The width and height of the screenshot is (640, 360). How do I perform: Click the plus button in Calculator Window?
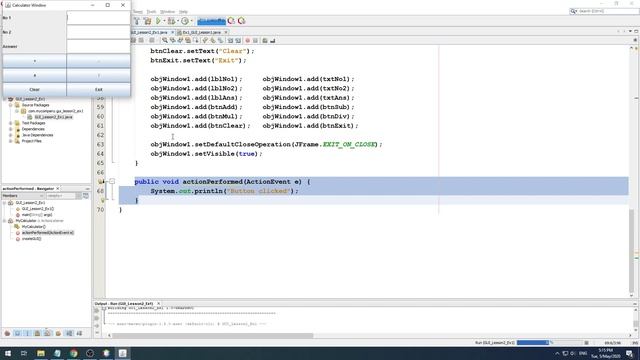(x=35, y=61)
